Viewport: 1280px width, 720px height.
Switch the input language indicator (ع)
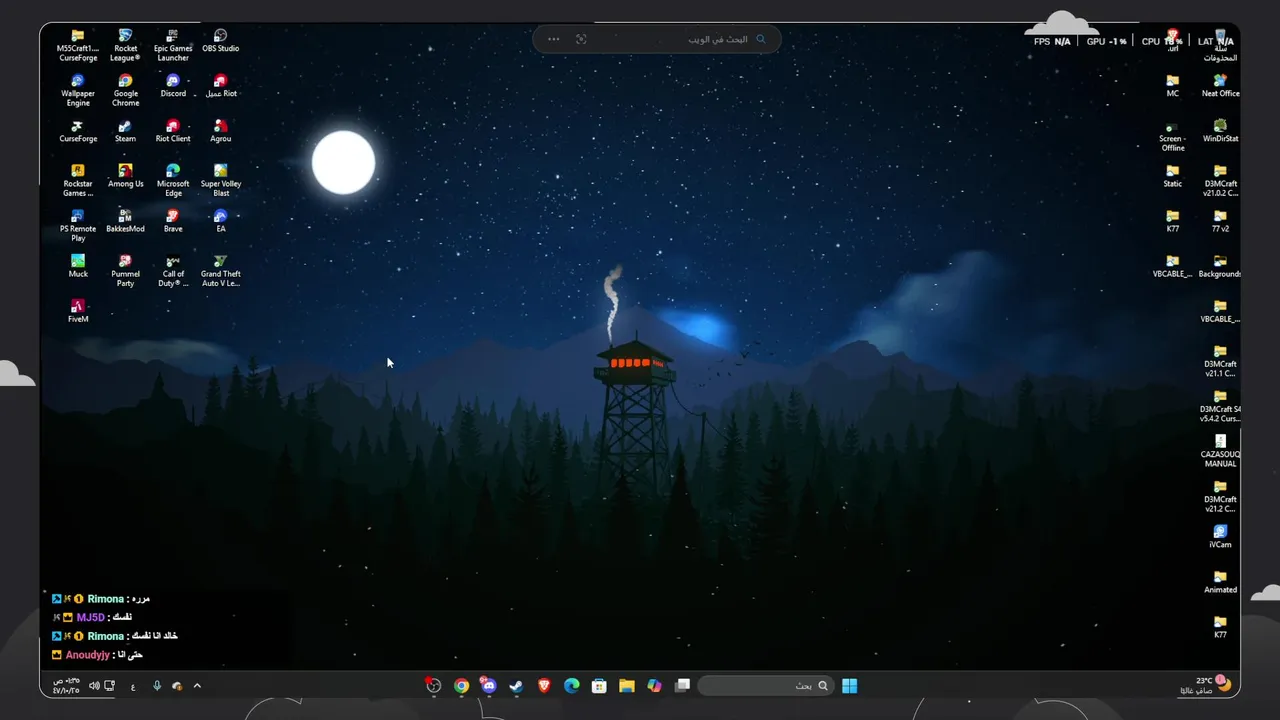(x=133, y=686)
